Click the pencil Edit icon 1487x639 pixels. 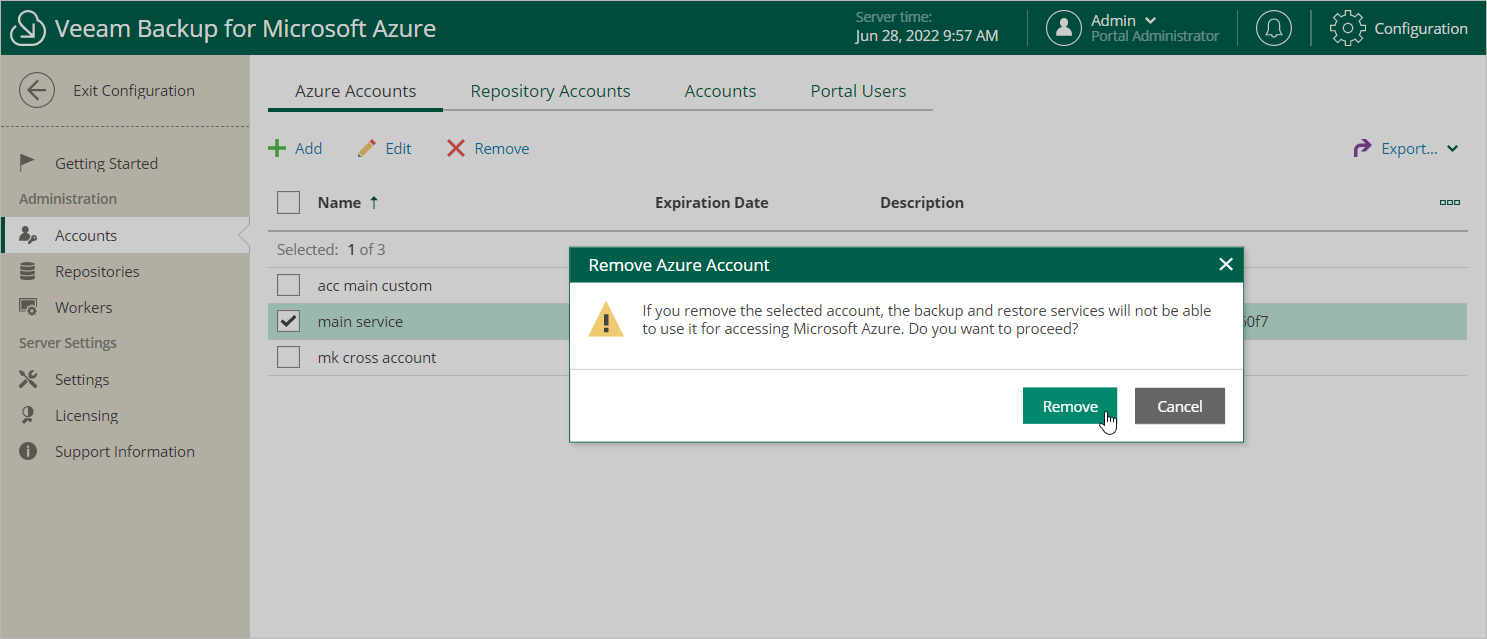pos(367,148)
